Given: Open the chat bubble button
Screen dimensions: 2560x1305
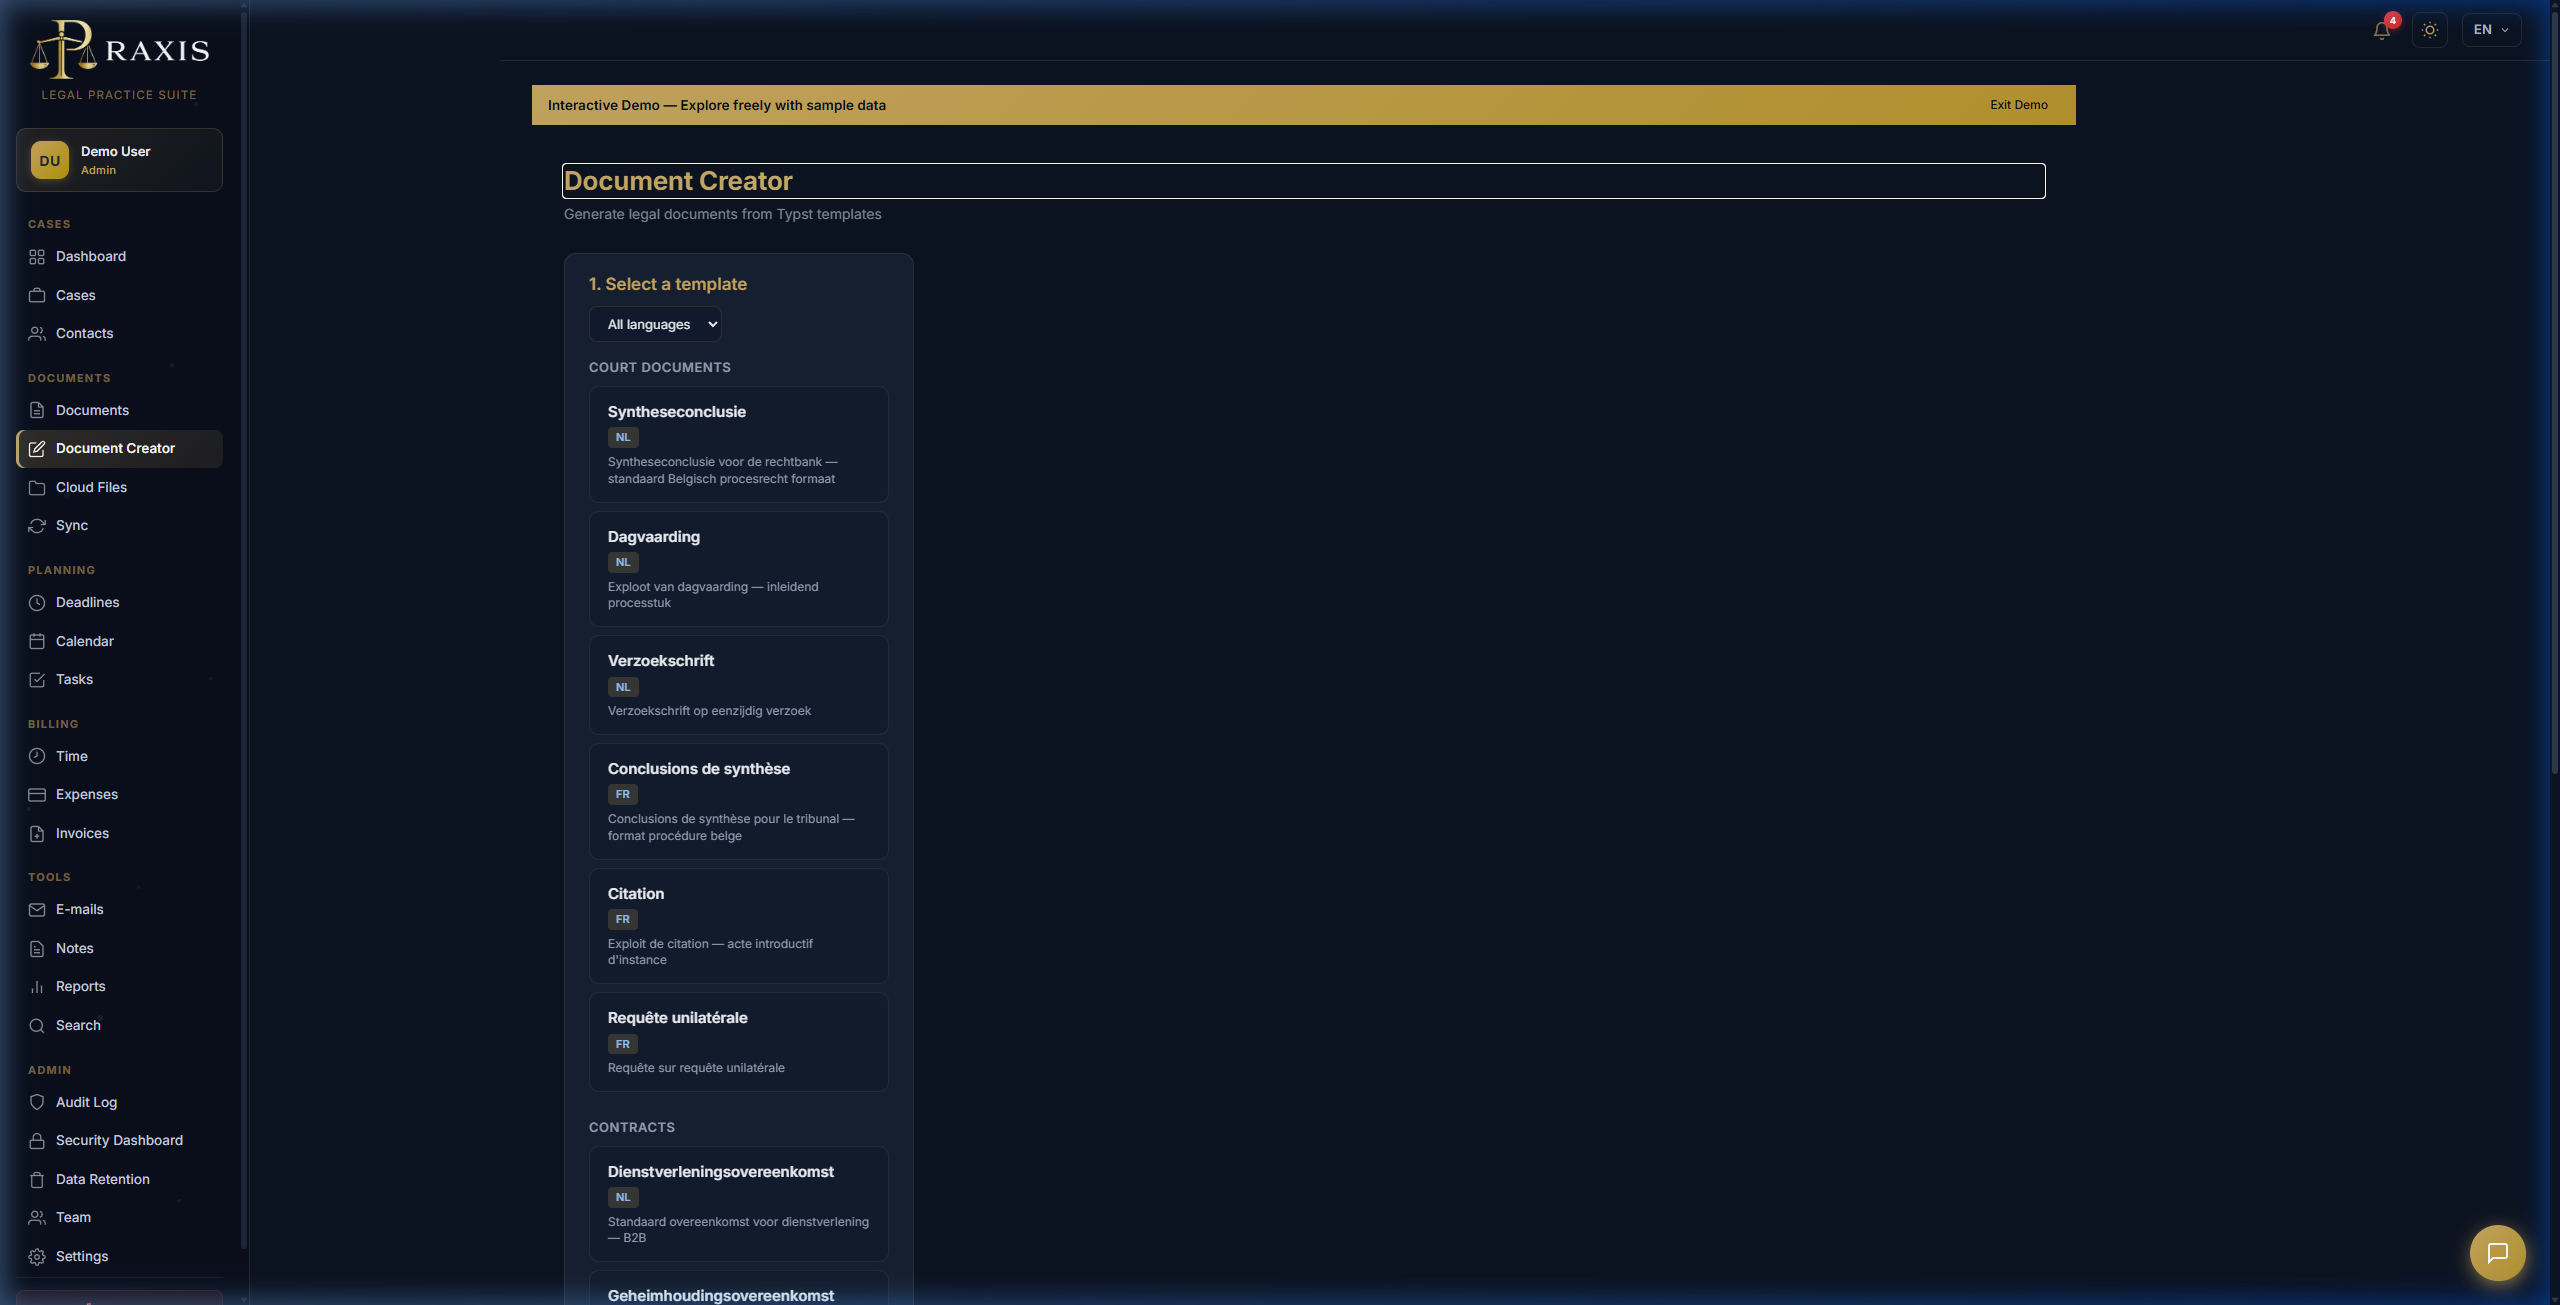Looking at the screenshot, I should tap(2497, 1253).
